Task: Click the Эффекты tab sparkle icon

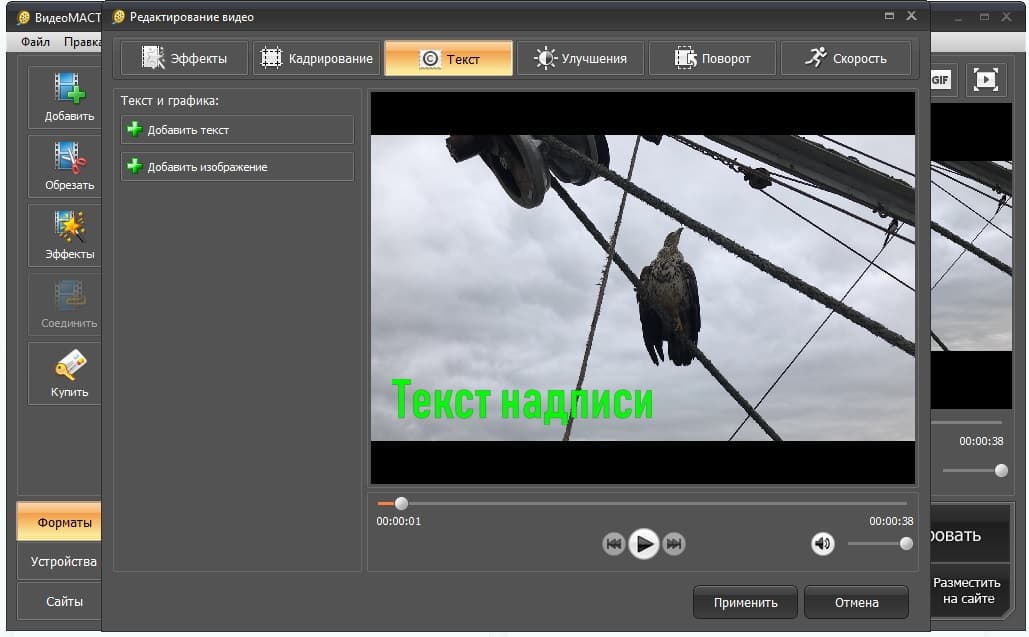Action: pyautogui.click(x=153, y=58)
